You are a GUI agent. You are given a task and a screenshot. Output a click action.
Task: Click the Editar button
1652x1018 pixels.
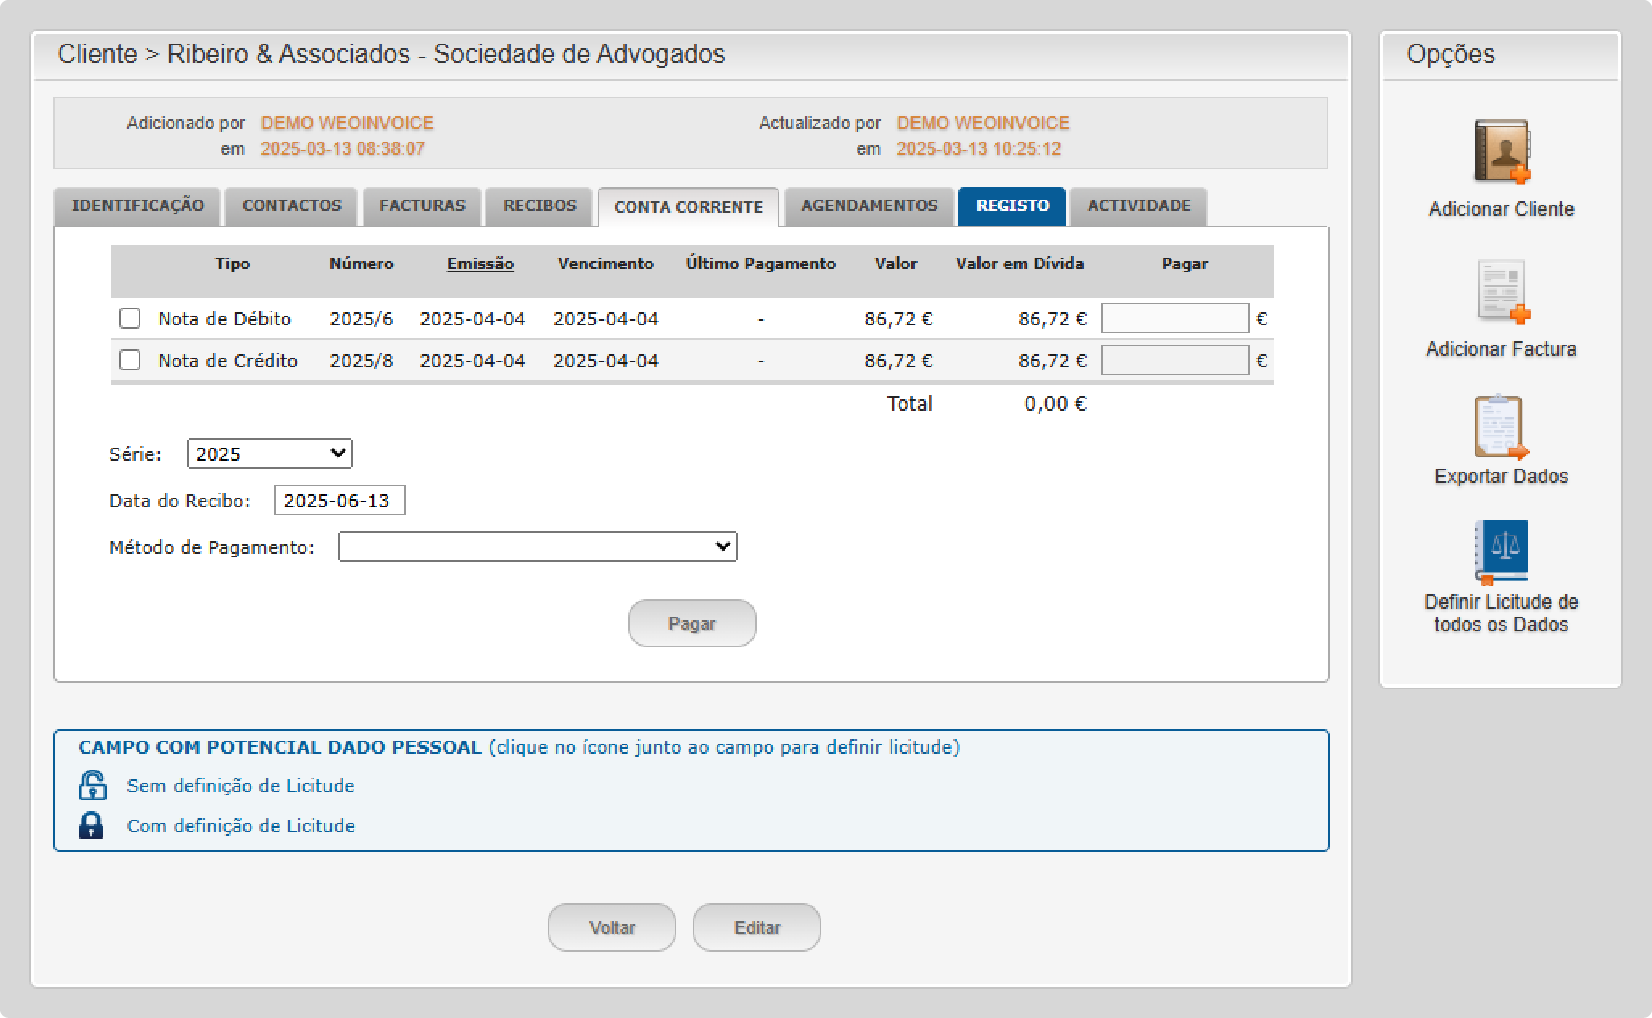click(757, 928)
